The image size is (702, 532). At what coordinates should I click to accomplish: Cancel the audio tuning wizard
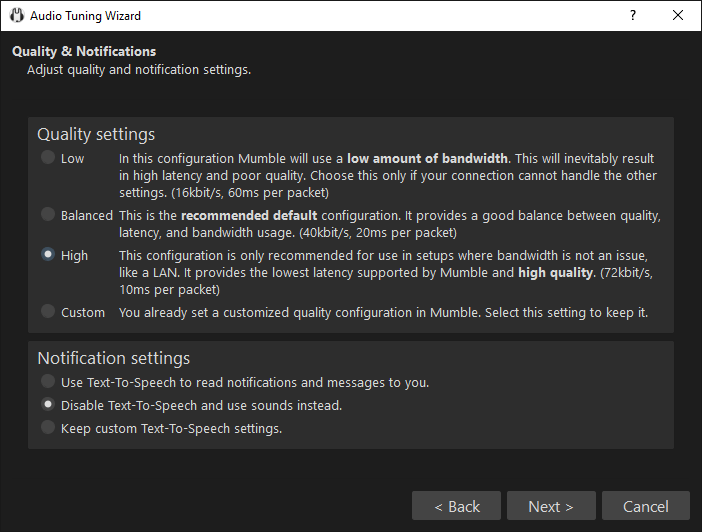[x=645, y=506]
